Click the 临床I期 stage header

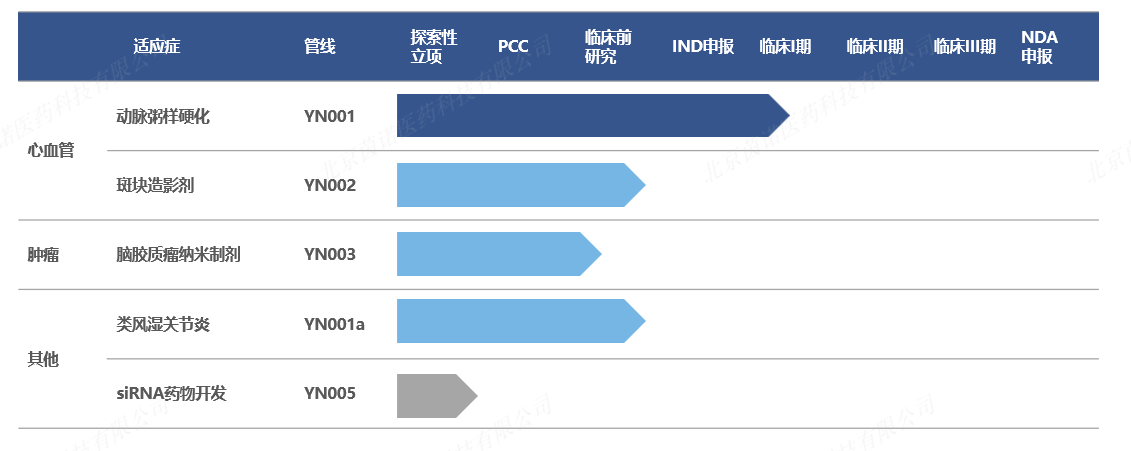(785, 47)
